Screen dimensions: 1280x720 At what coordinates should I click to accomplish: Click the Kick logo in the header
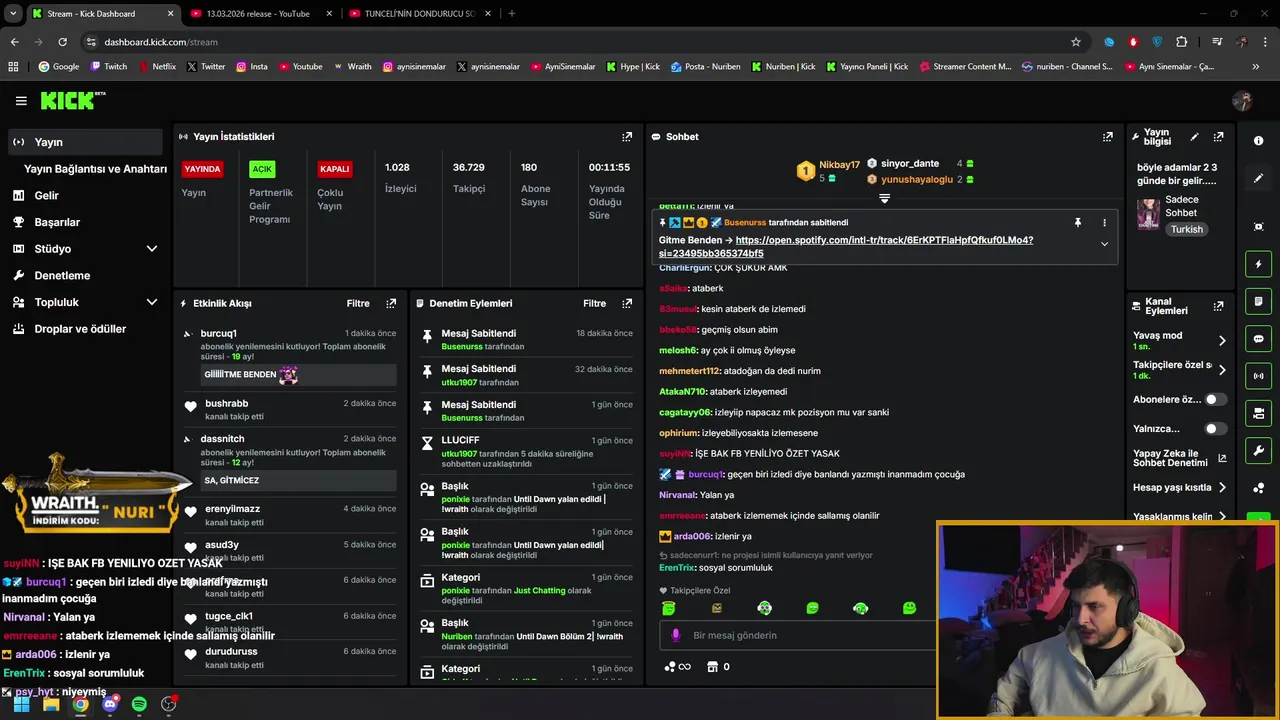pos(72,100)
